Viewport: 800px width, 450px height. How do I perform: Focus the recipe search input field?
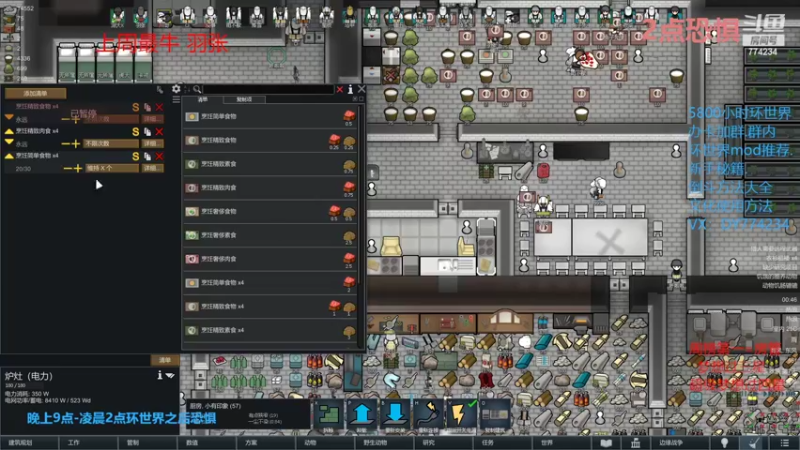[269, 89]
